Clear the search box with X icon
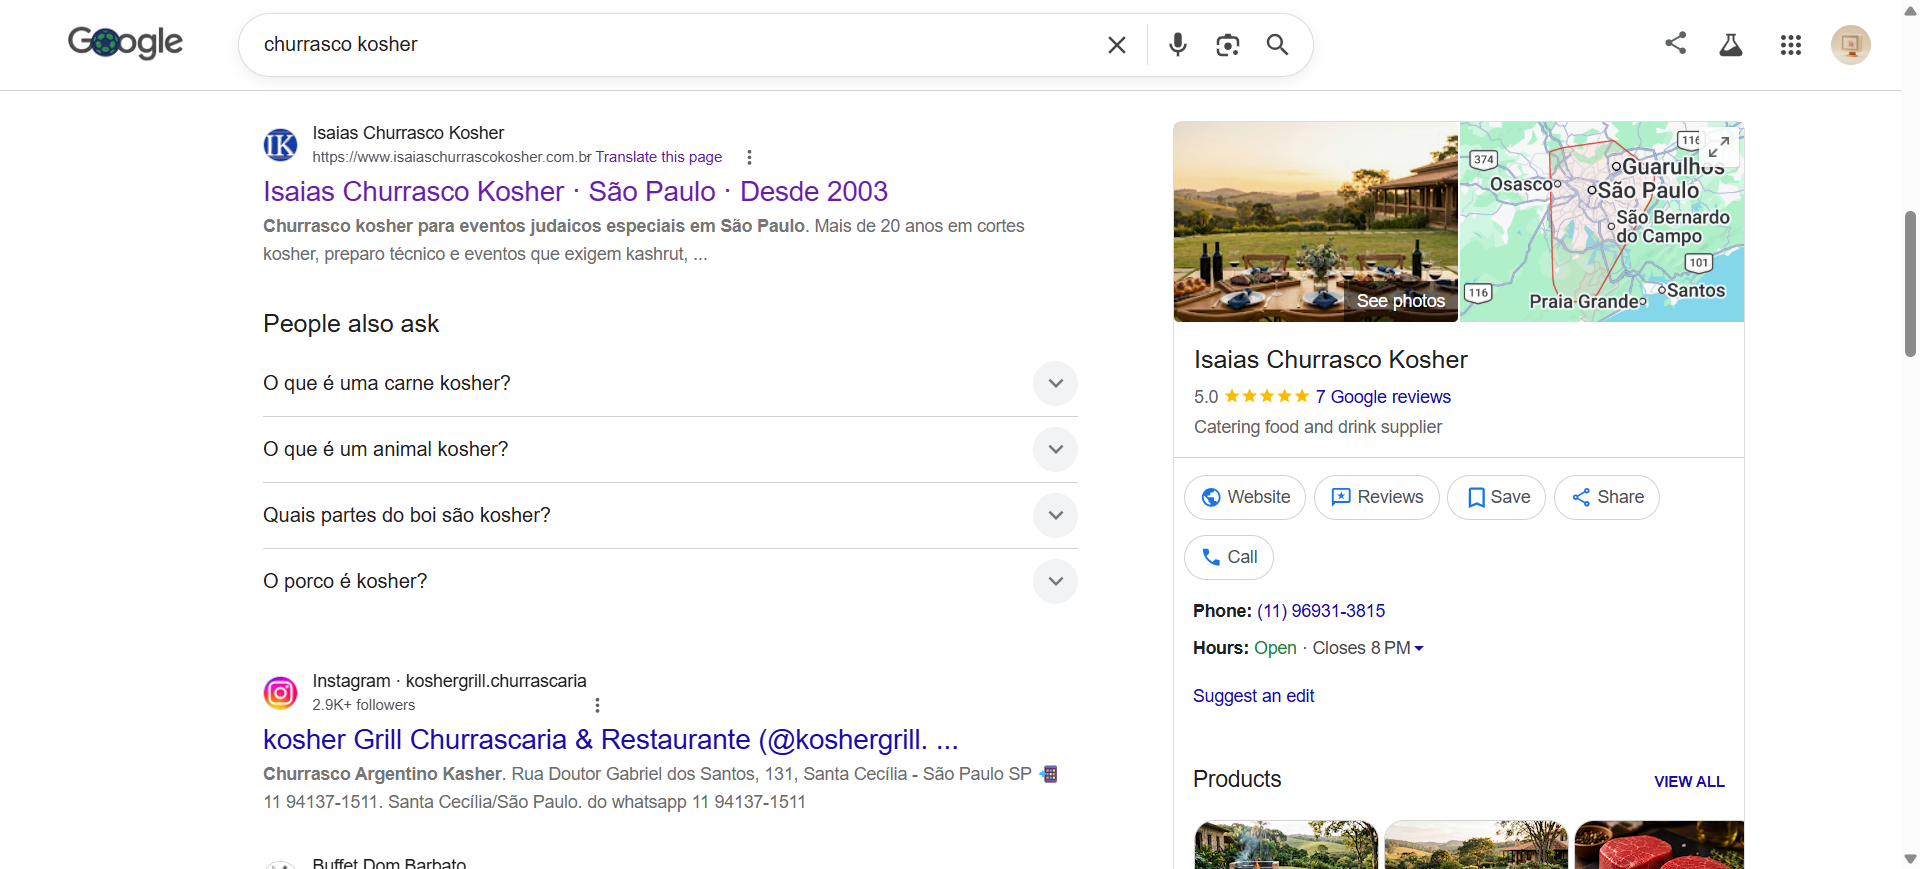 (1117, 45)
